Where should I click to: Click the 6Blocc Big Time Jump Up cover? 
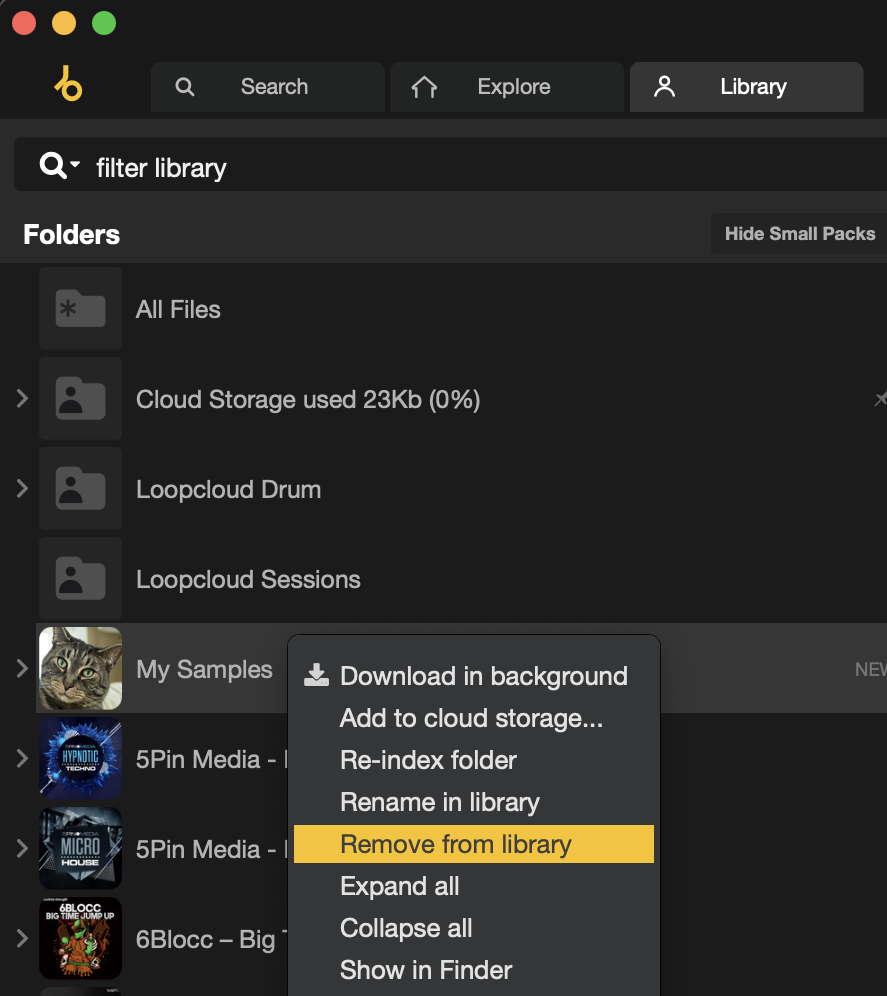[81, 938]
